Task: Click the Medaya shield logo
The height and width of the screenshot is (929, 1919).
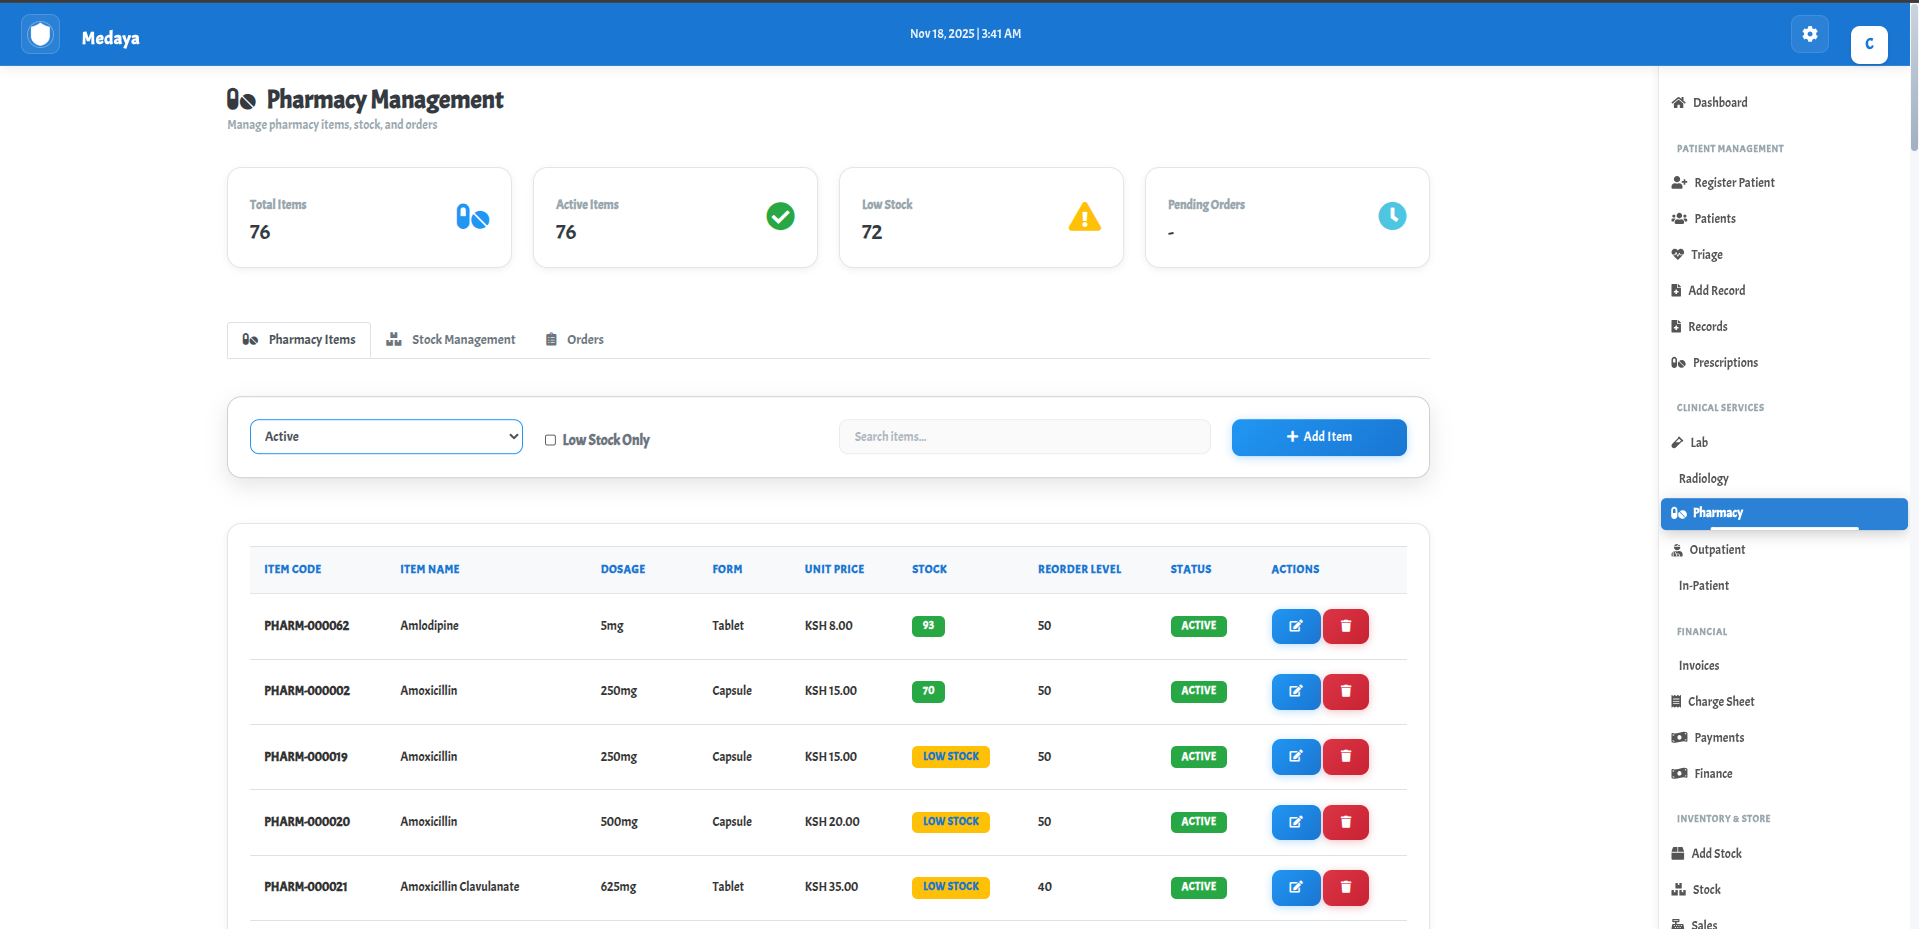Action: 40,35
